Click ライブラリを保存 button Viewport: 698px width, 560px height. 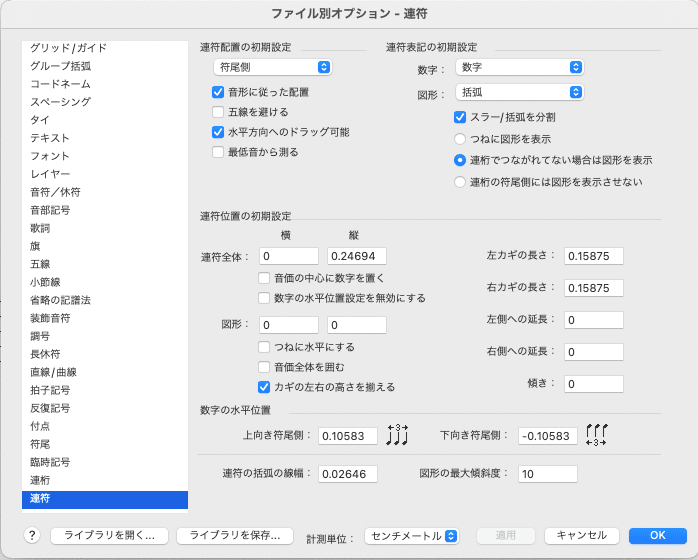click(x=235, y=536)
